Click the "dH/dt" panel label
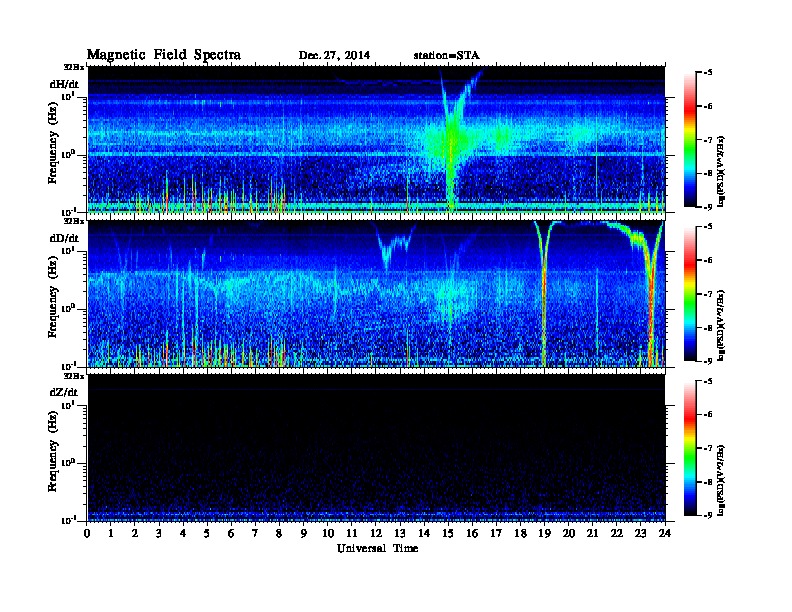Viewport: 792px width, 612px height. 64,84
